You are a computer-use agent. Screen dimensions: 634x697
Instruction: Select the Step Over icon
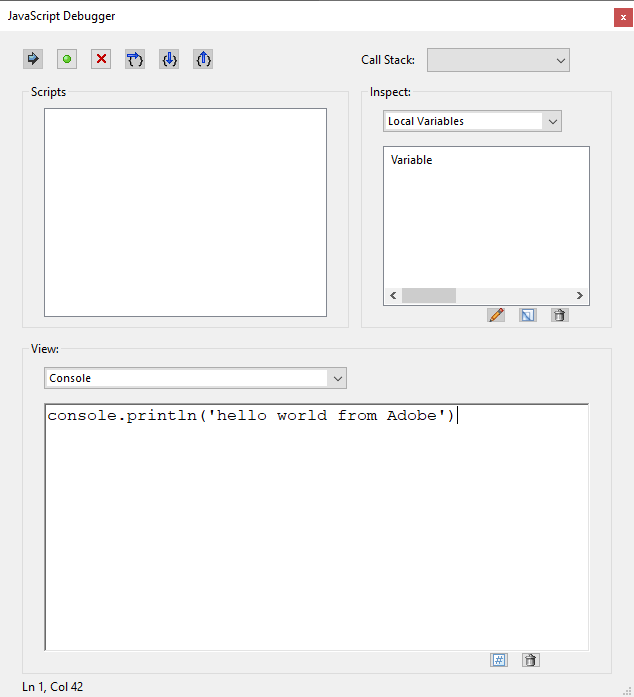point(135,59)
